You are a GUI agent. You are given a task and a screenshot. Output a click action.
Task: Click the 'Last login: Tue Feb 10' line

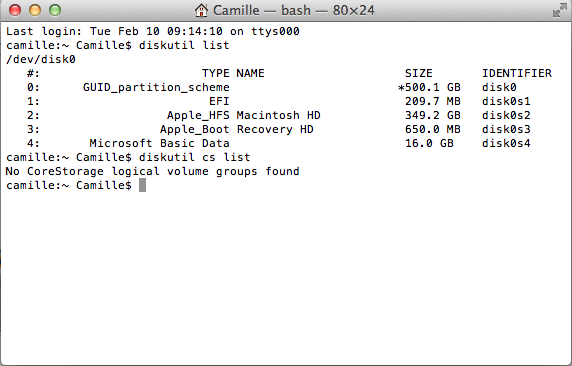[x=152, y=31]
